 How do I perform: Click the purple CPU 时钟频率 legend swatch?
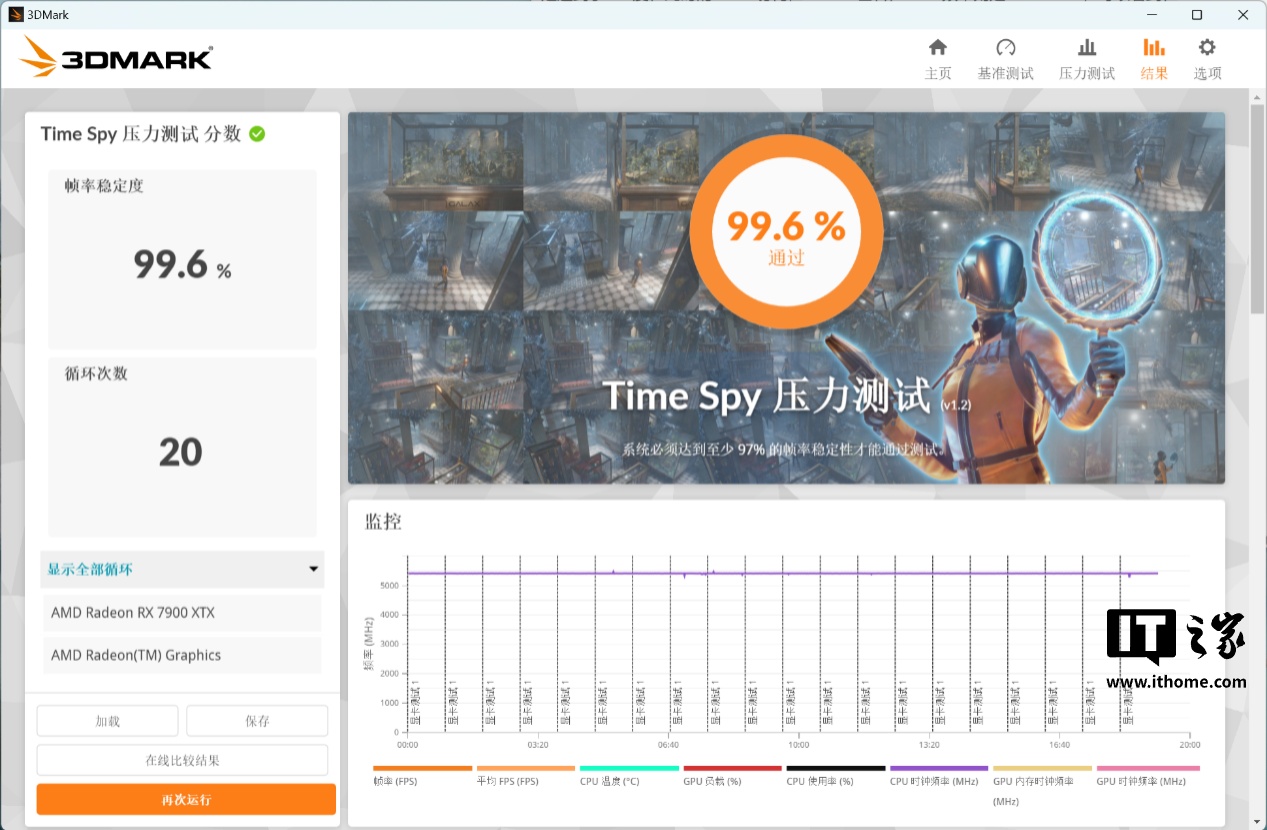[940, 768]
